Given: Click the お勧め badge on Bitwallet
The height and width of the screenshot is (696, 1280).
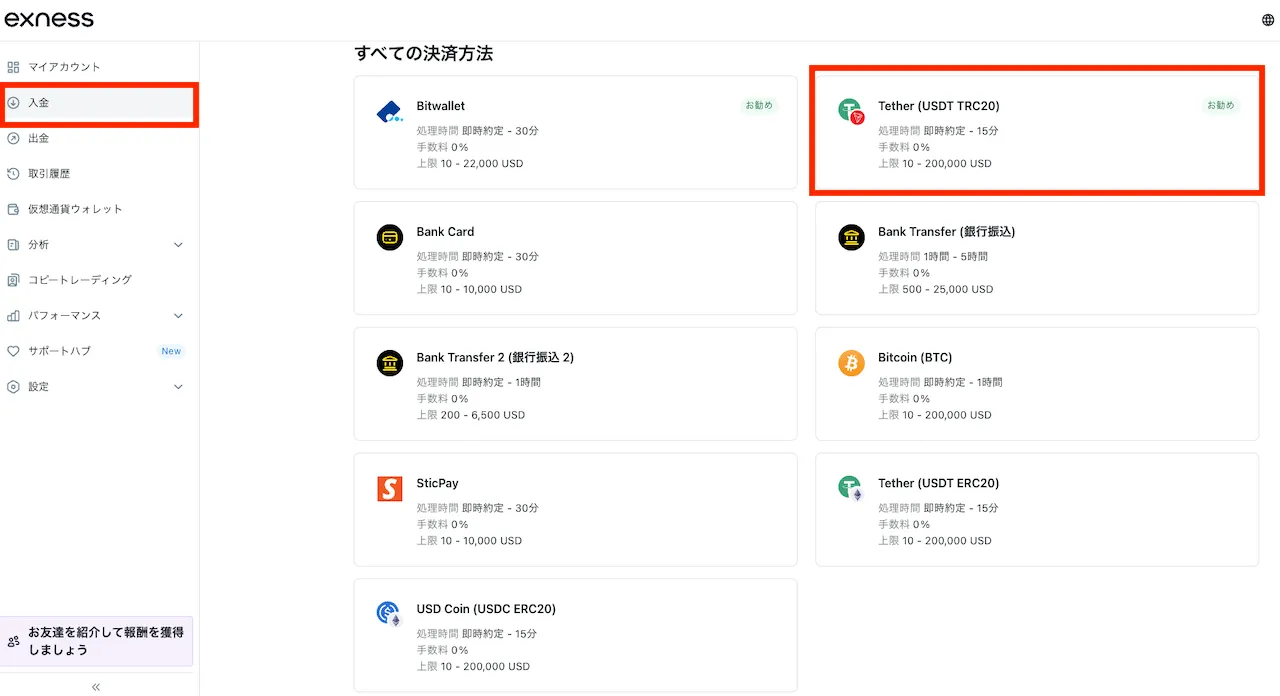Looking at the screenshot, I should [758, 105].
